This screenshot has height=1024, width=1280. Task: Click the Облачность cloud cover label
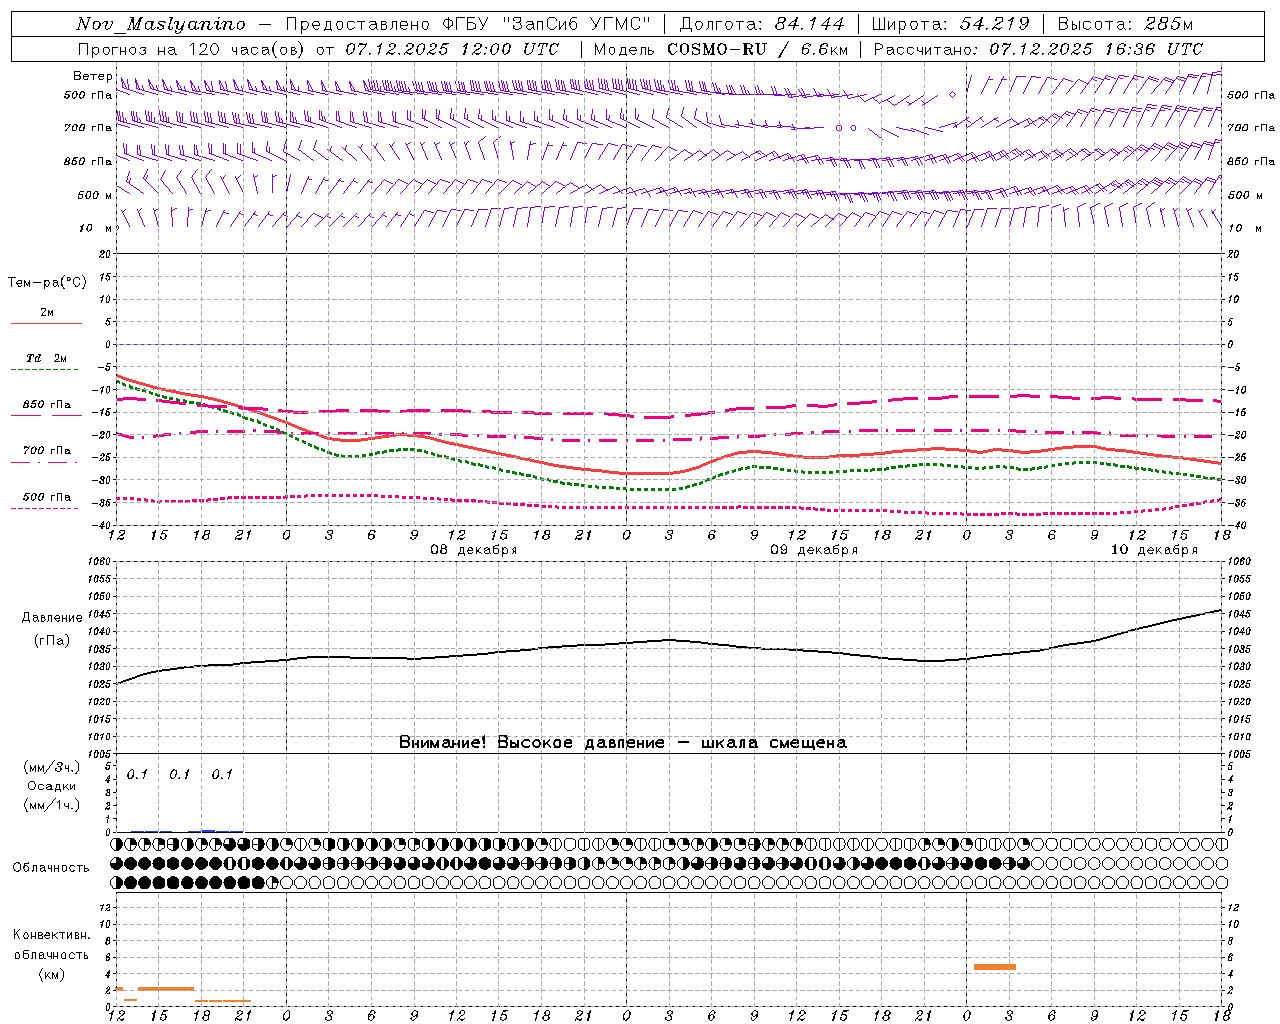point(51,867)
